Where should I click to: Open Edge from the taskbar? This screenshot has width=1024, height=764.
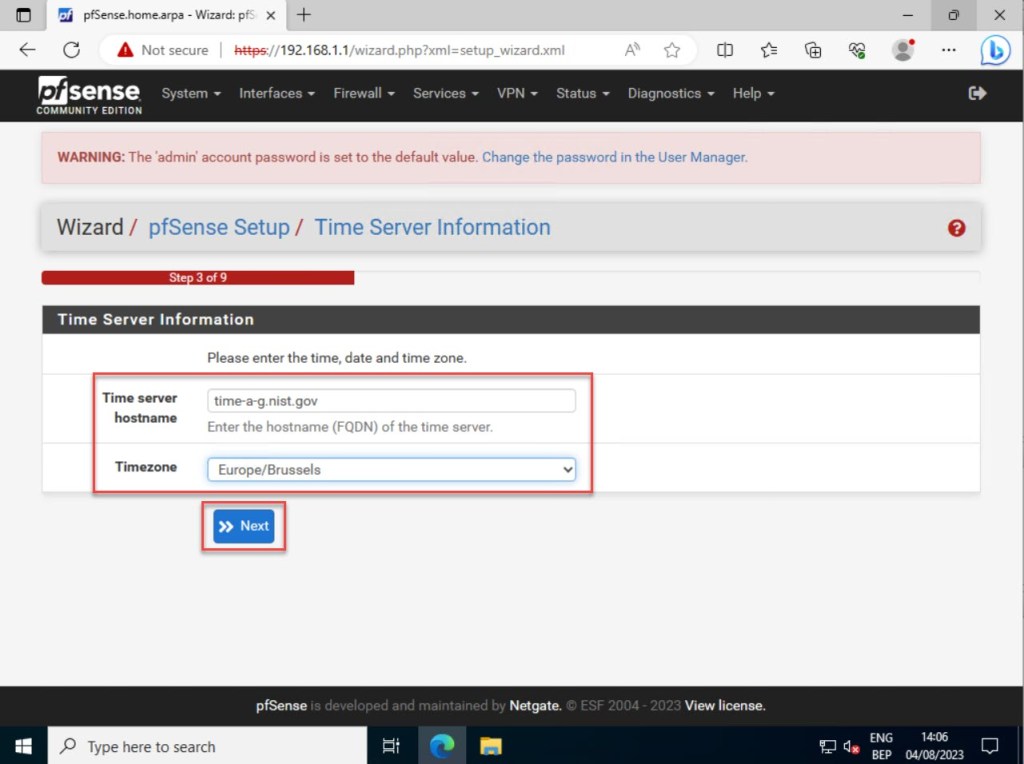(x=442, y=745)
